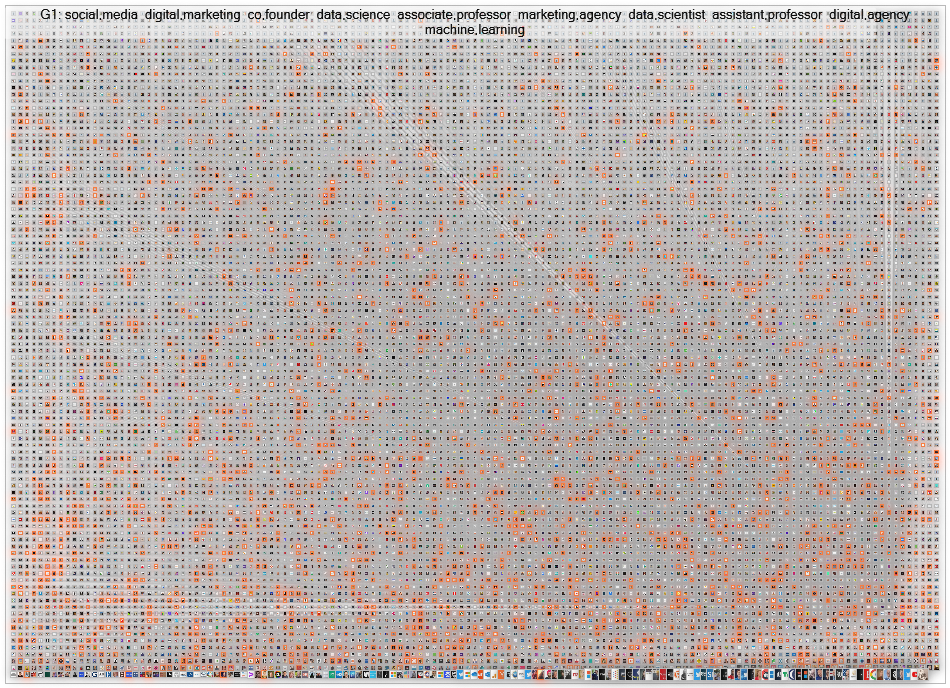Select the white G on blue node thumbnail

point(95,675)
